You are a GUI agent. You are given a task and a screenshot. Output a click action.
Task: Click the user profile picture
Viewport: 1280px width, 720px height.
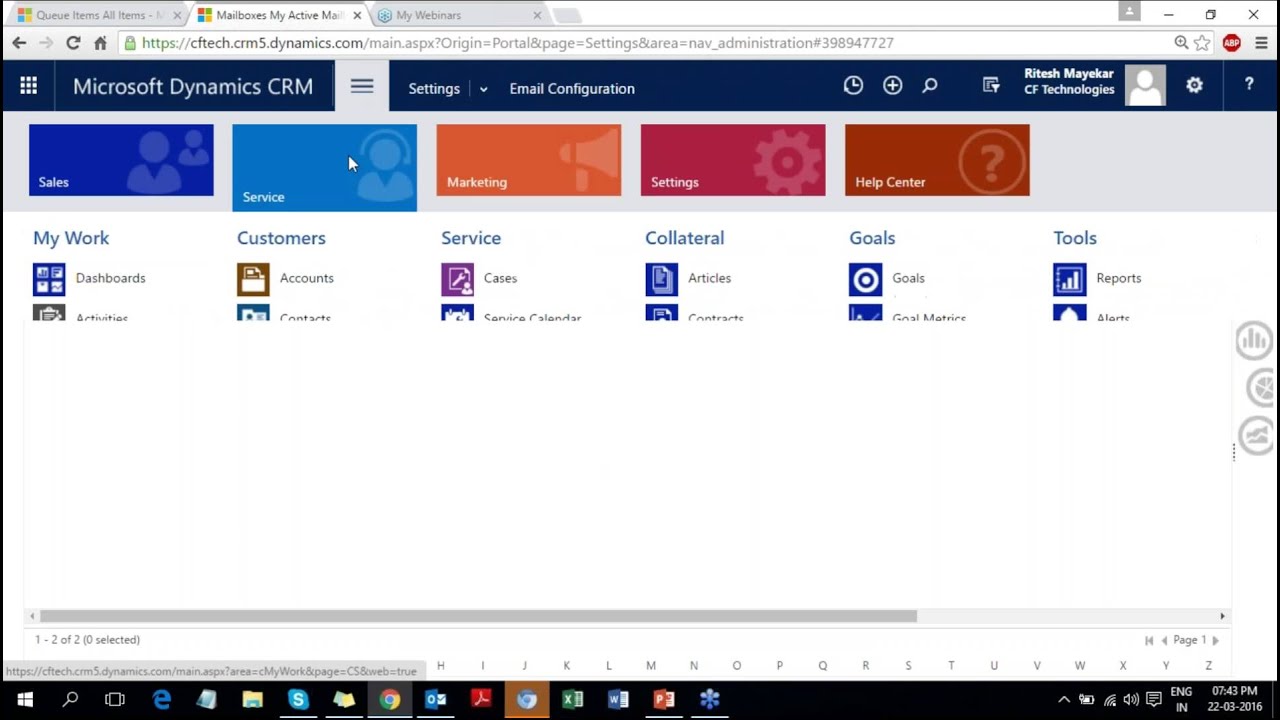tap(1145, 86)
